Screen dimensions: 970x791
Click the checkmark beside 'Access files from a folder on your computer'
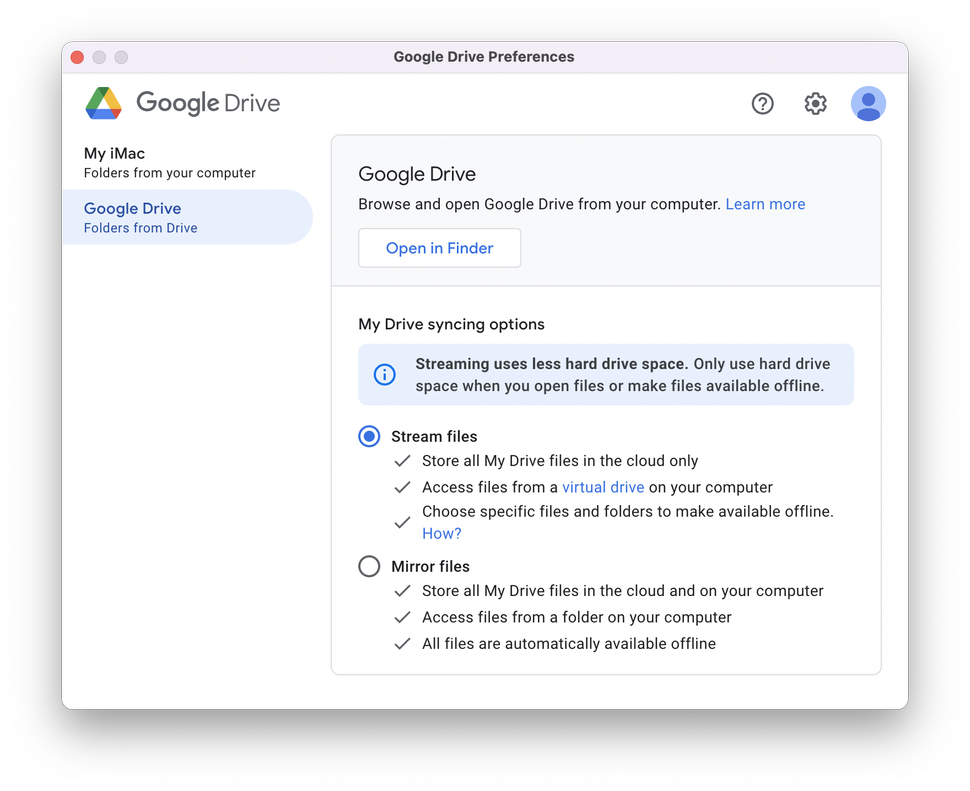(x=402, y=617)
